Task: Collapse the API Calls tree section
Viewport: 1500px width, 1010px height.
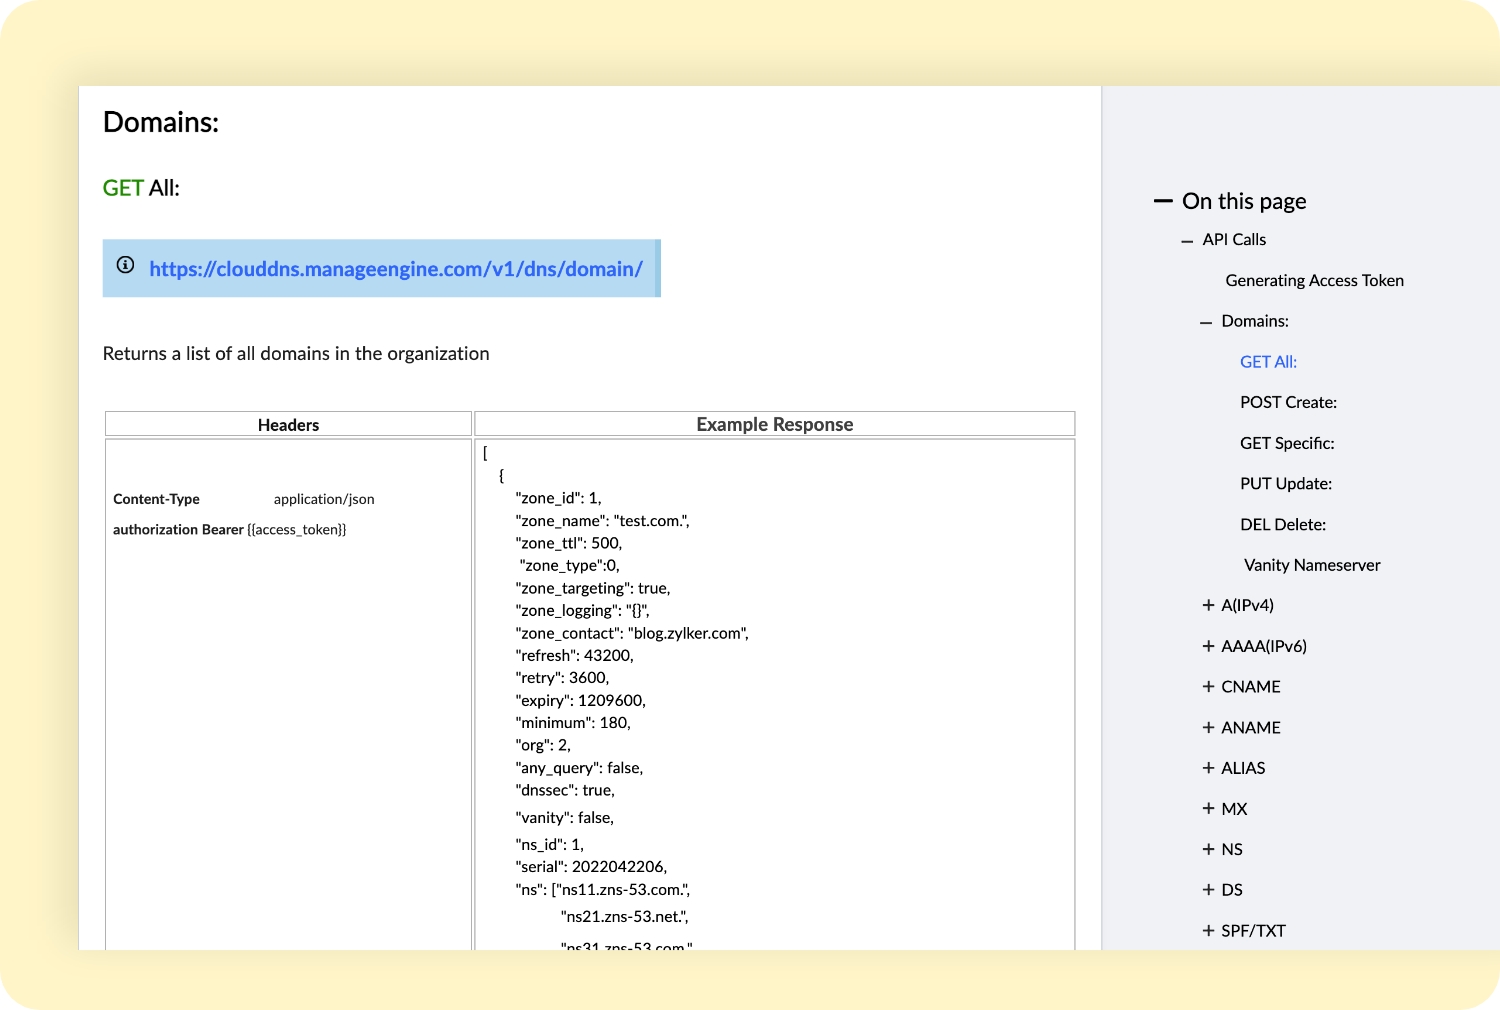Action: tap(1187, 241)
